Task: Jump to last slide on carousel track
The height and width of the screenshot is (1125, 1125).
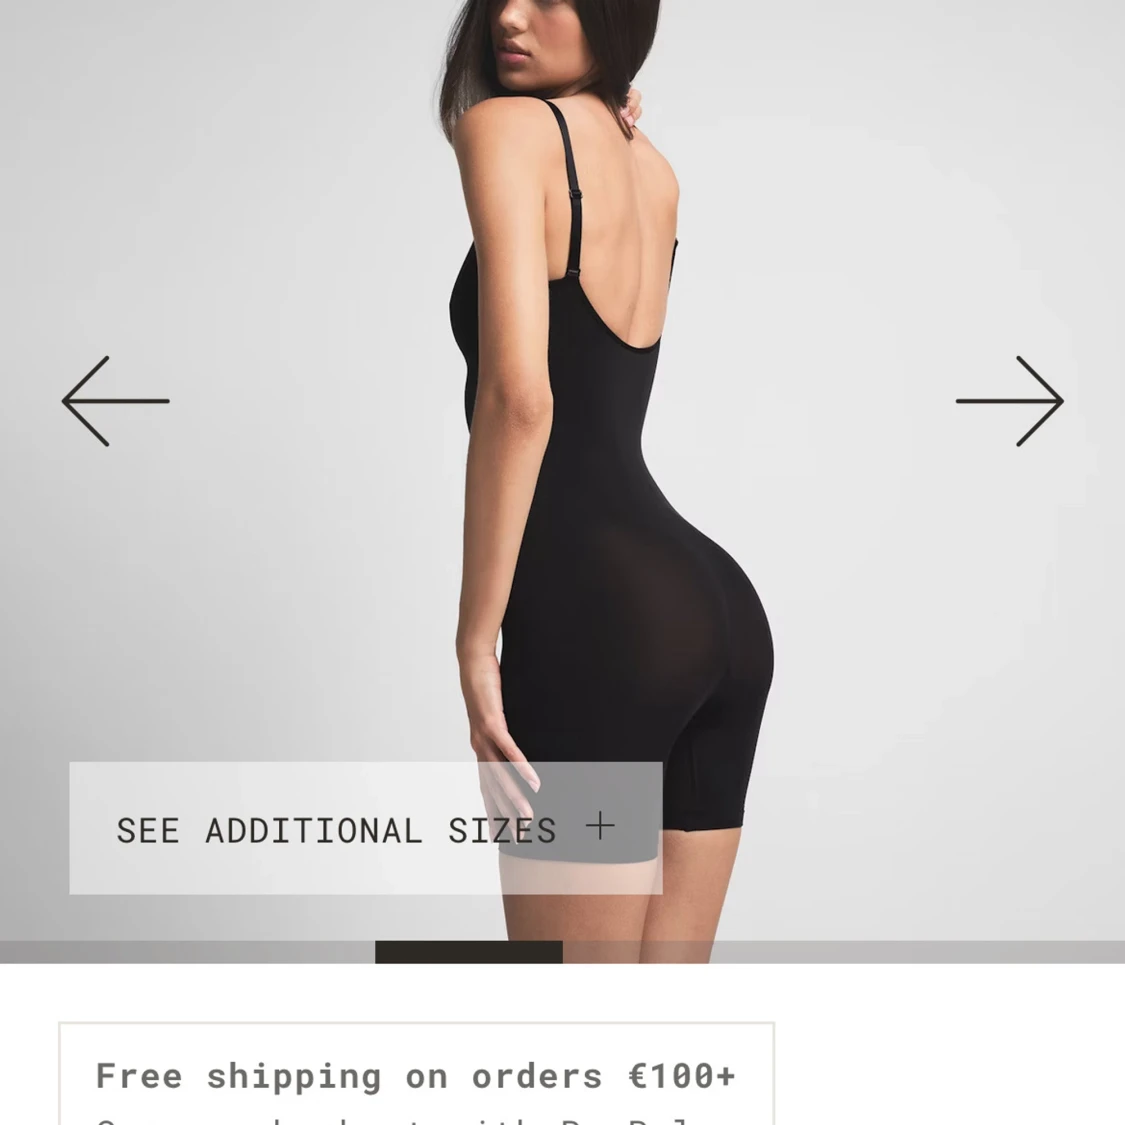Action: [x=844, y=952]
